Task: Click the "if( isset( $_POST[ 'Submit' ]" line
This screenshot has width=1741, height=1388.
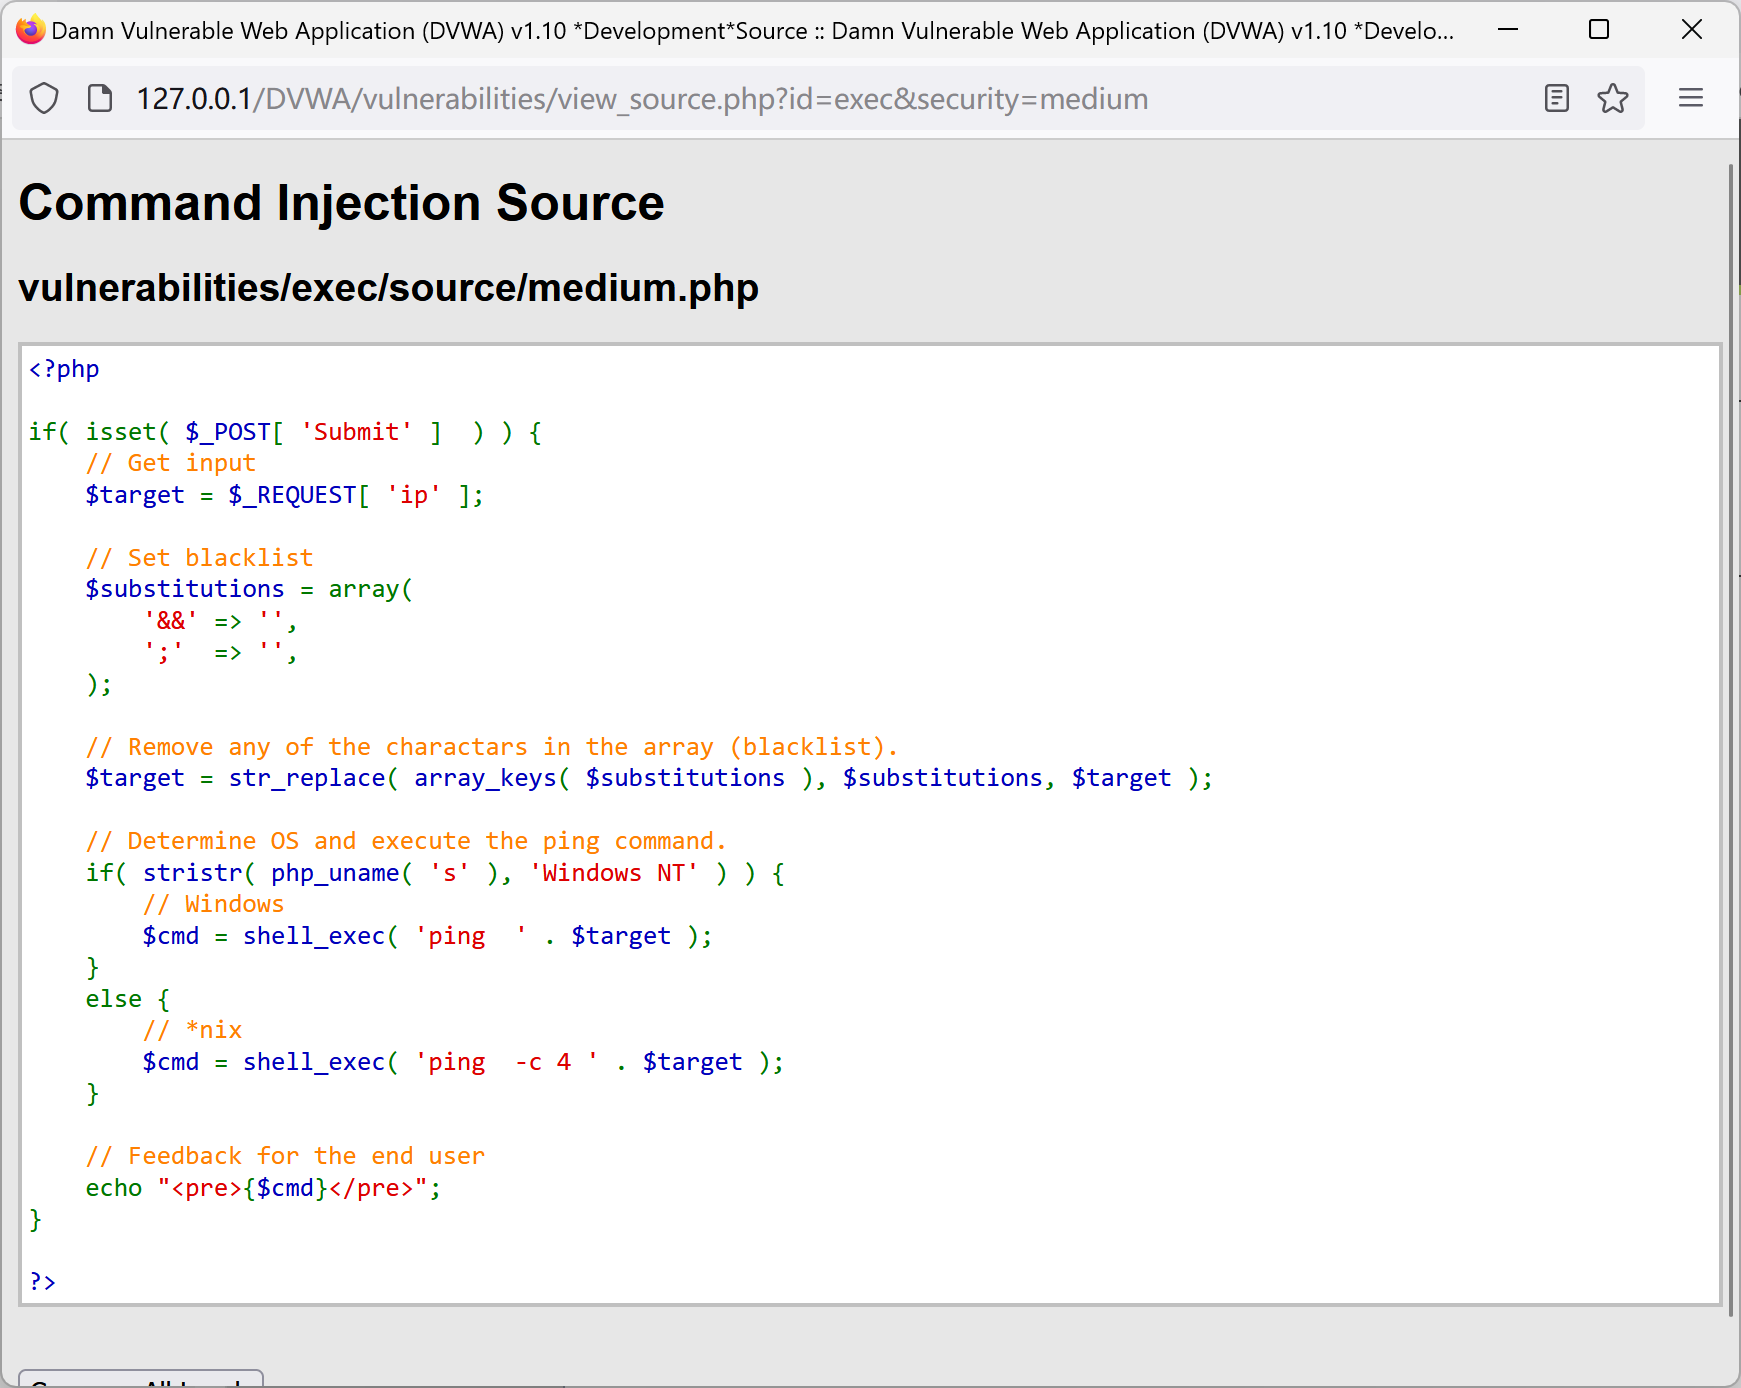Action: point(285,432)
